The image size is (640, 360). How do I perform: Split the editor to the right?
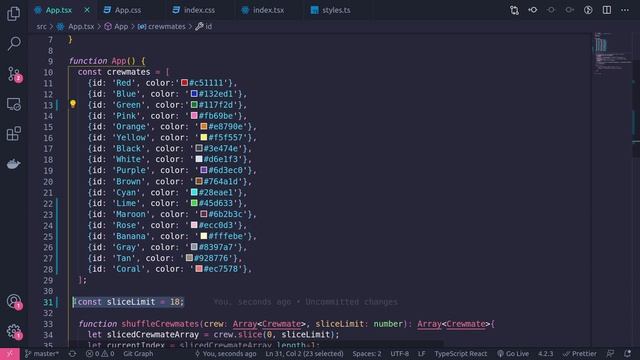607,10
